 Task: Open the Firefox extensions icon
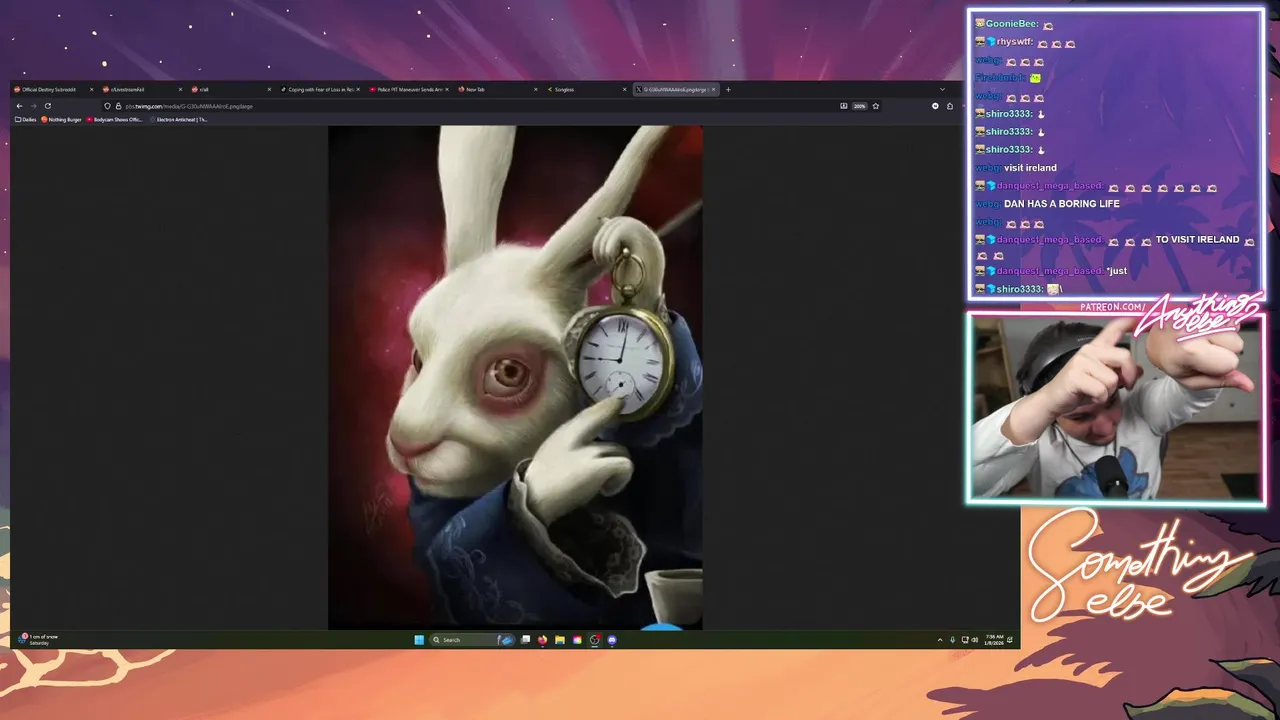coord(949,106)
